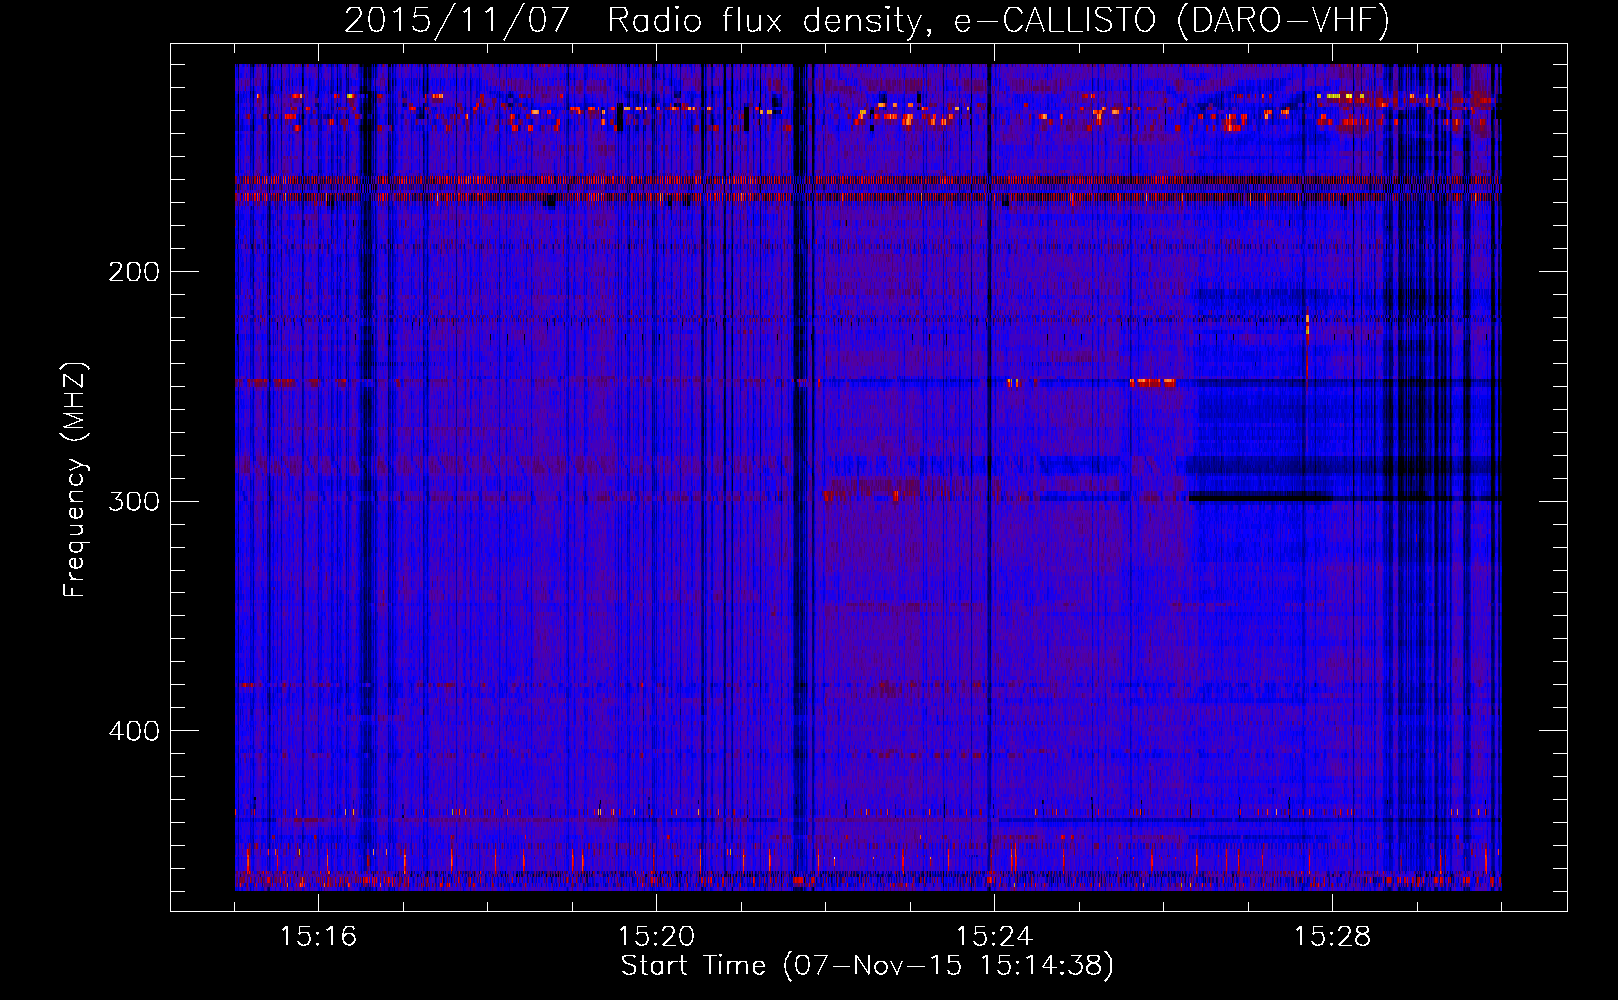Screen dimensions: 1618x1000
Task: Click the plot title "2015/11/07 Radio flux density, e-CALLISTO (DARO-VHF)"
Action: click(867, 21)
